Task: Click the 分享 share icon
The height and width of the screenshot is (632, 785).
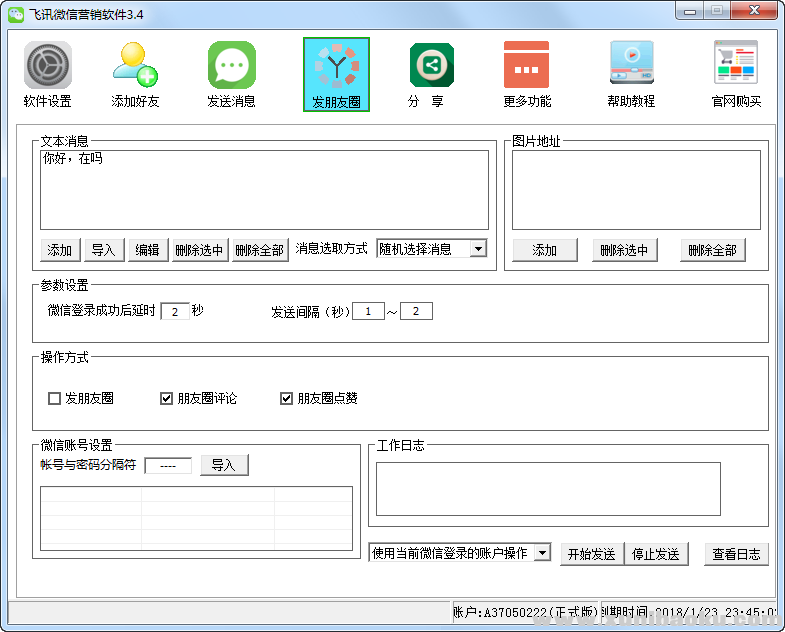Action: (431, 66)
